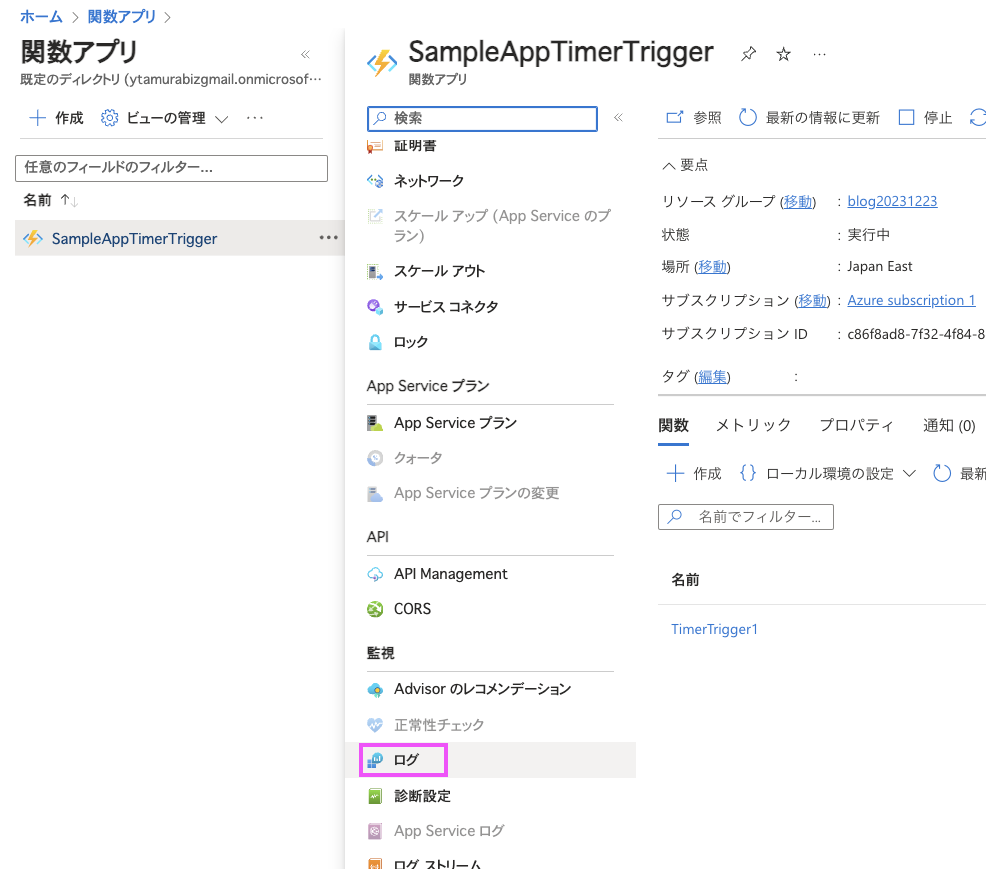Click 編集 link for タグ
The height and width of the screenshot is (869, 986).
pyautogui.click(x=712, y=377)
